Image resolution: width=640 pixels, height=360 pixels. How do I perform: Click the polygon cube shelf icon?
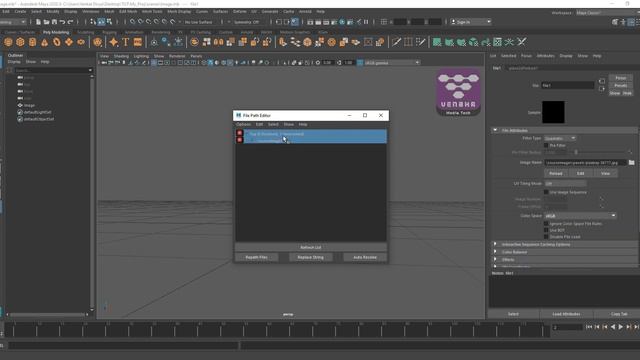coord(20,42)
